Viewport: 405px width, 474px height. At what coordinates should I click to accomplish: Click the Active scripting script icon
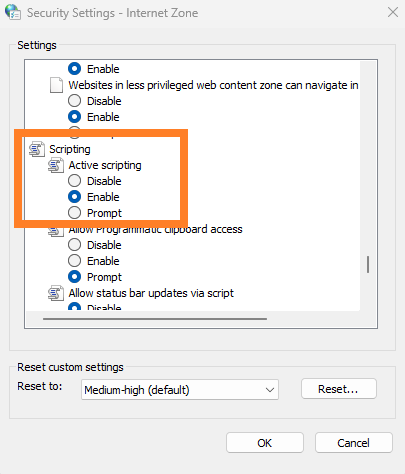(56, 165)
